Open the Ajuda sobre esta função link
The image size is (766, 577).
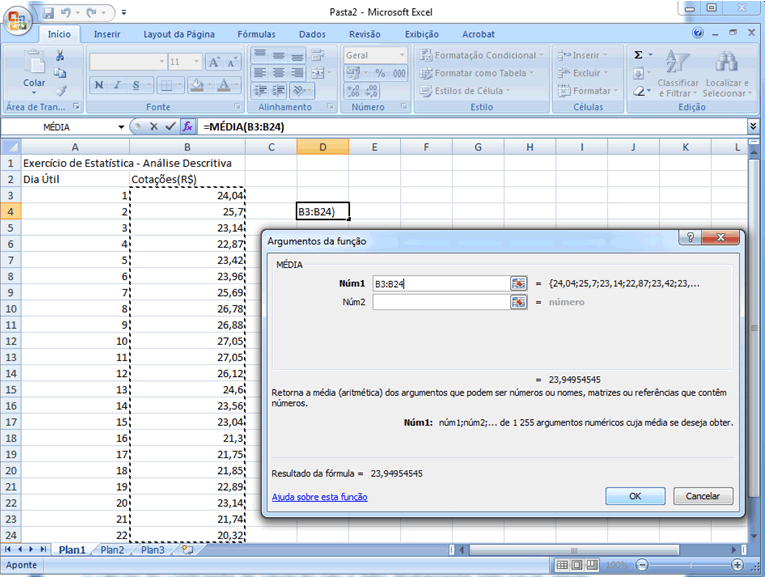(x=319, y=497)
